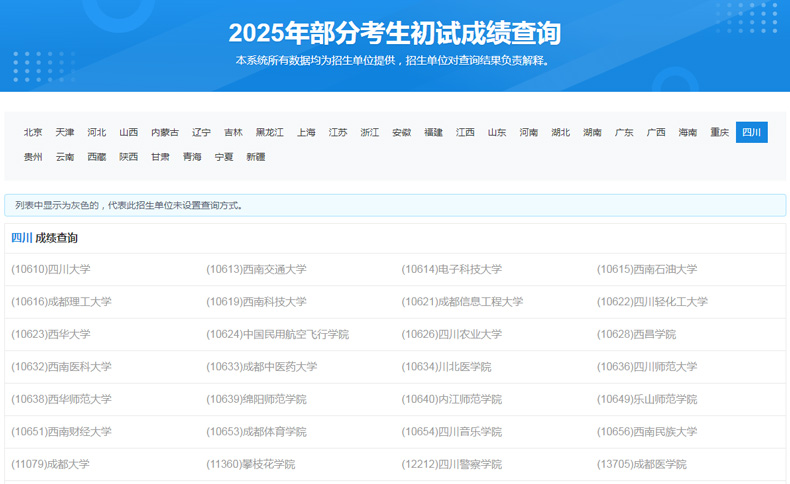Open (10636)四川师范大学
The width and height of the screenshot is (790, 484).
(x=647, y=367)
